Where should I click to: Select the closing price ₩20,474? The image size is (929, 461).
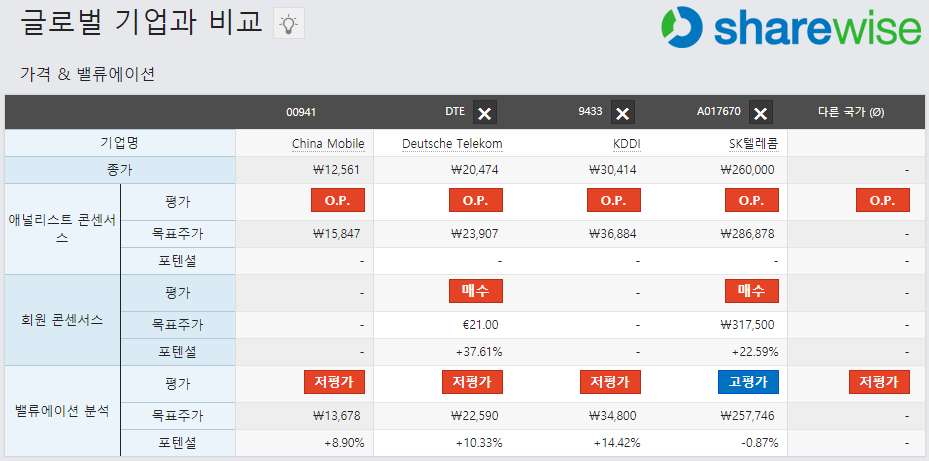pyautogui.click(x=475, y=170)
